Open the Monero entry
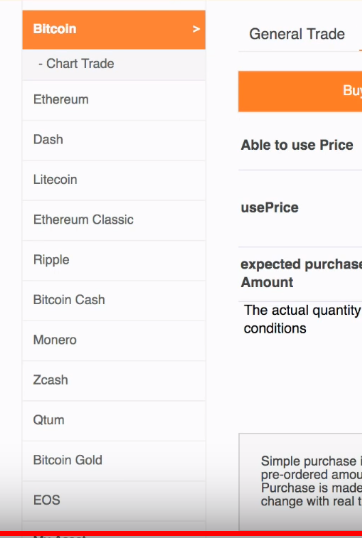The height and width of the screenshot is (538, 362). pyautogui.click(x=114, y=340)
